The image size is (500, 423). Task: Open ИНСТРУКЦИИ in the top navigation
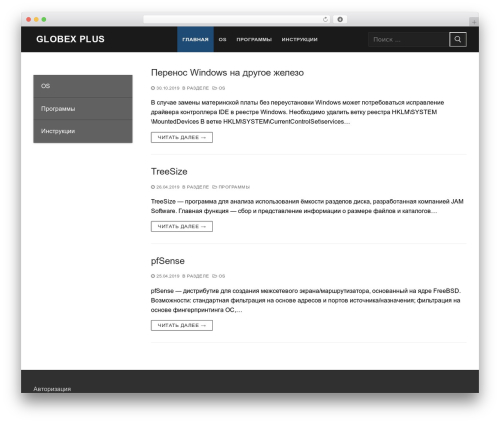pyautogui.click(x=299, y=39)
